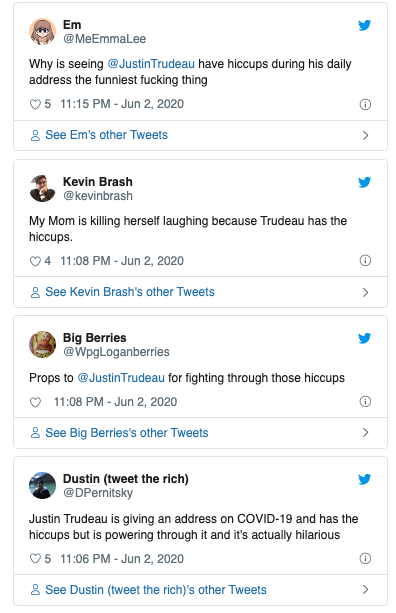
Task: Click info icon on Dustin's tweet
Action: 365,559
